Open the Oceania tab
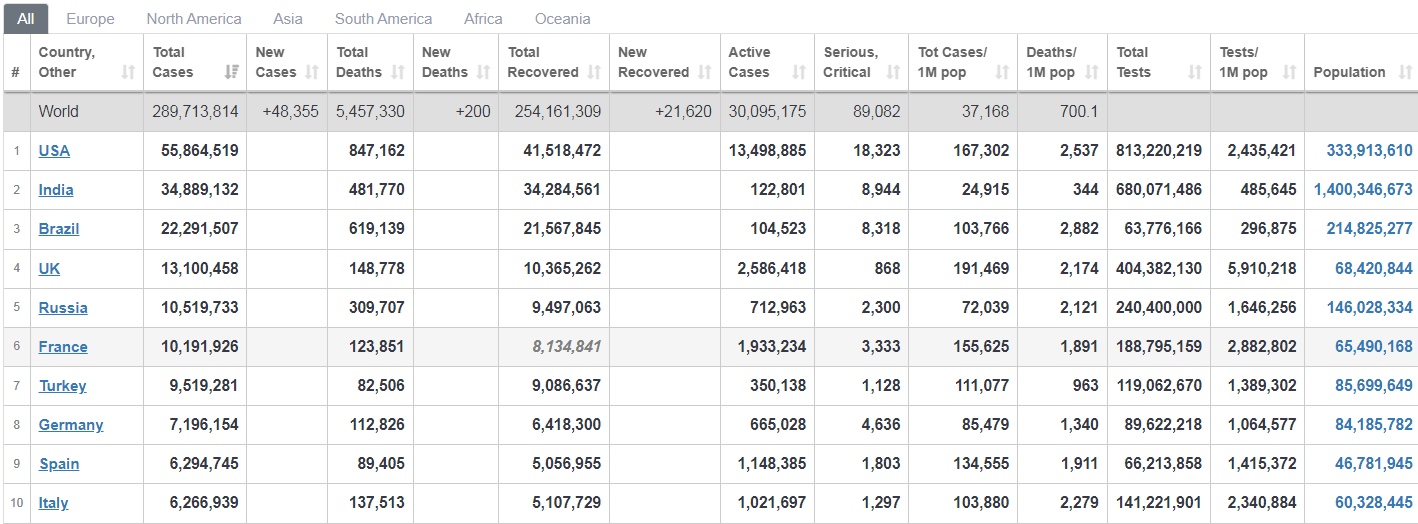 (563, 18)
